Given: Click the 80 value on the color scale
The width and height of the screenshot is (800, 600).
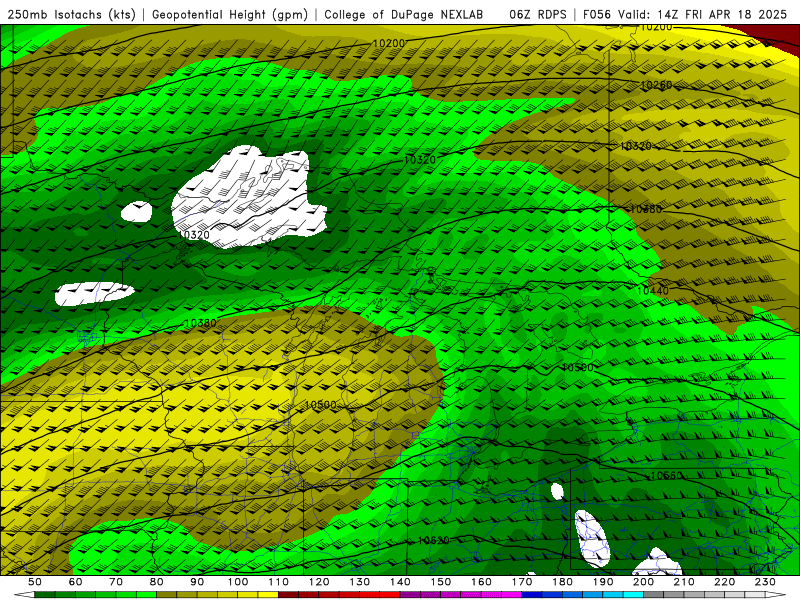Looking at the screenshot, I should tap(157, 582).
